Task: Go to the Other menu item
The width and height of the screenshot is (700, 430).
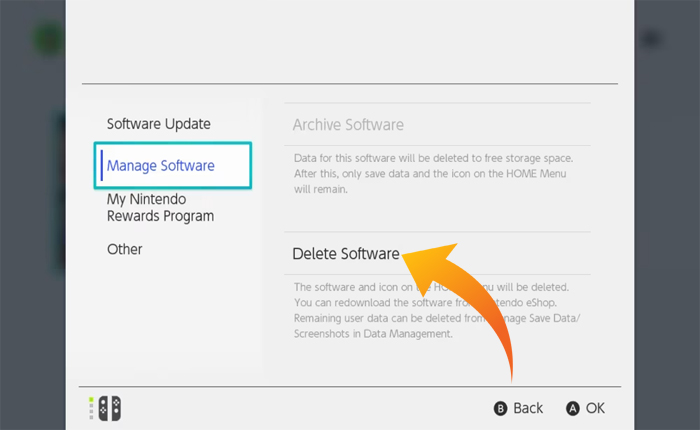Action: (x=125, y=249)
